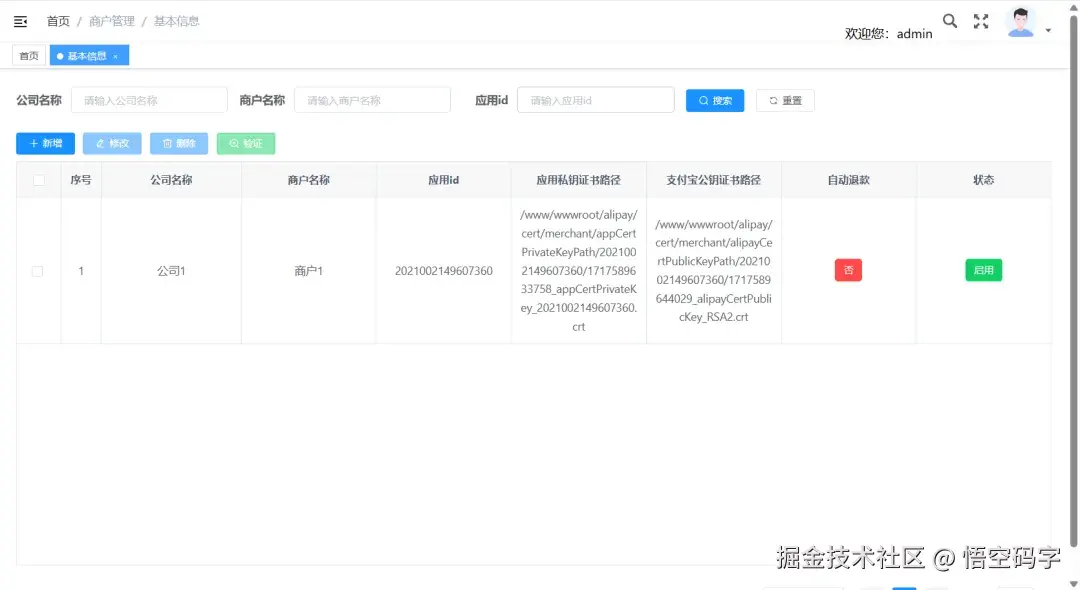Viewport: 1080px width, 590px height.
Task: Expand the dropdown arrow beside the user avatar
Action: click(1048, 28)
